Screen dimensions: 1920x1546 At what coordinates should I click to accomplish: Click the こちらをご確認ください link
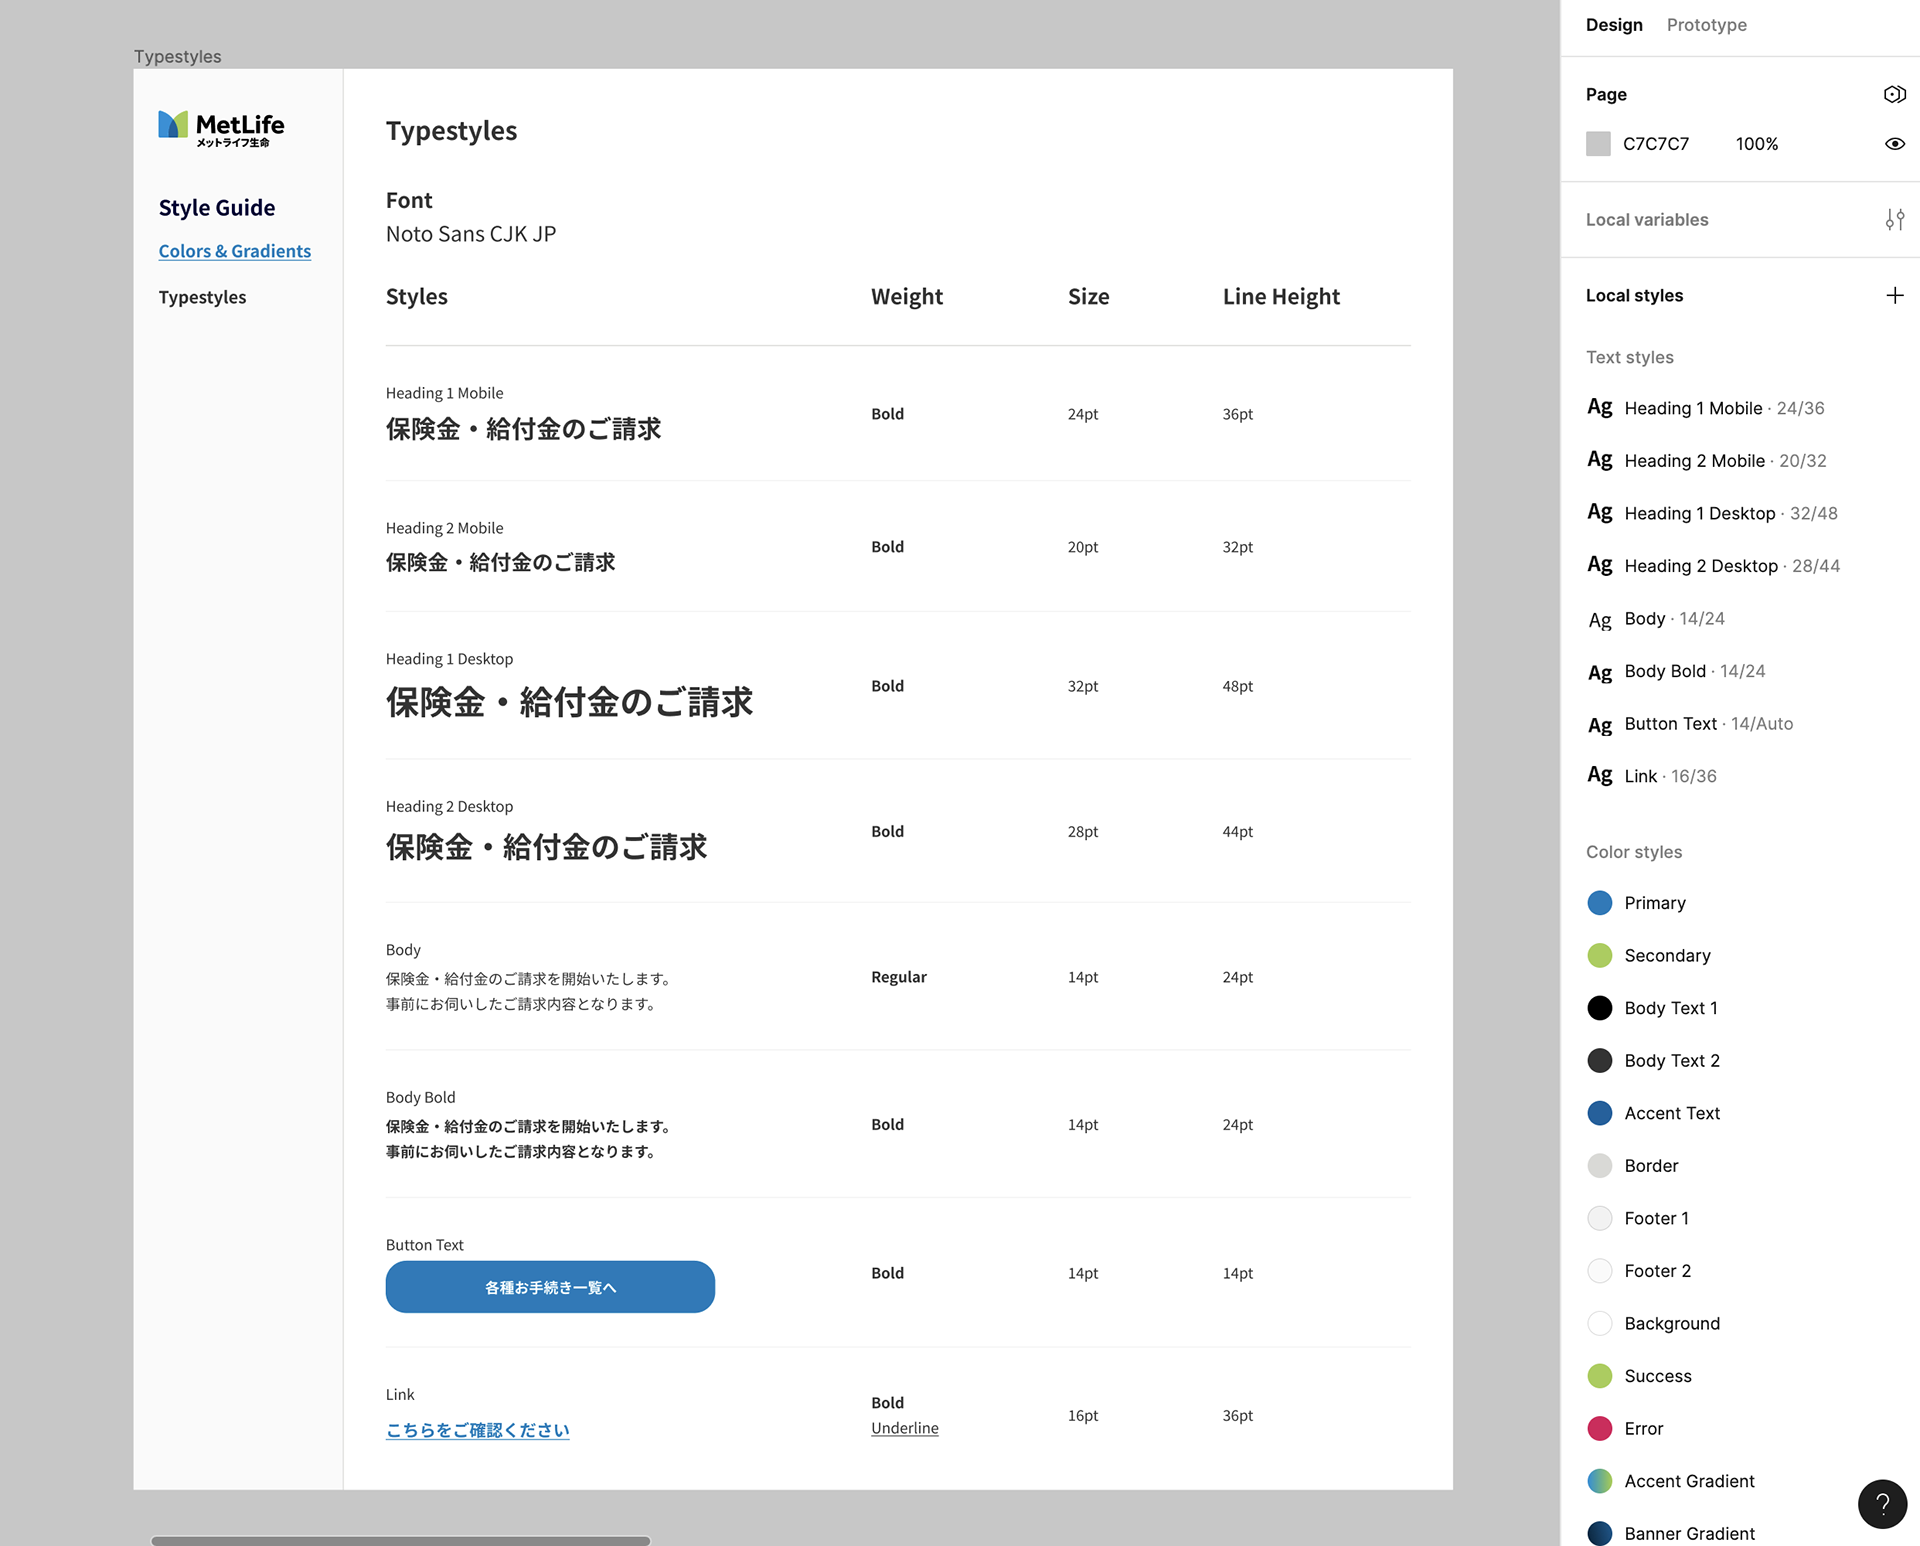[x=477, y=1430]
